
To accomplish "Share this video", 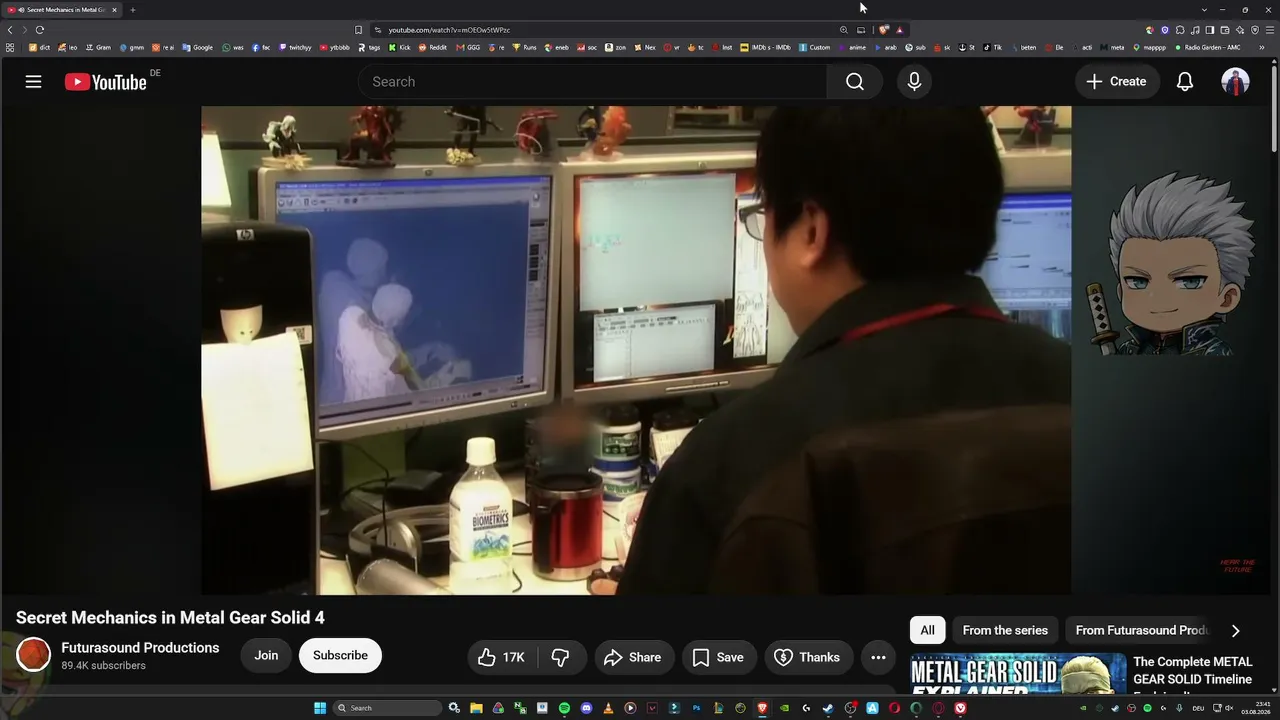I will (x=634, y=657).
